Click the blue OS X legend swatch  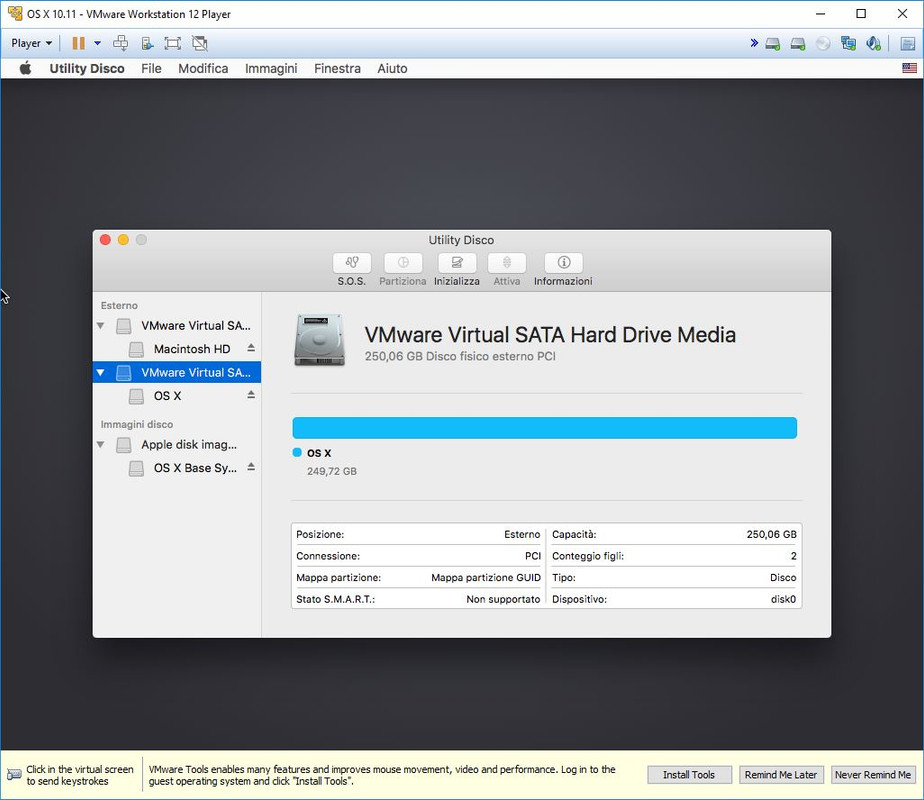click(297, 452)
